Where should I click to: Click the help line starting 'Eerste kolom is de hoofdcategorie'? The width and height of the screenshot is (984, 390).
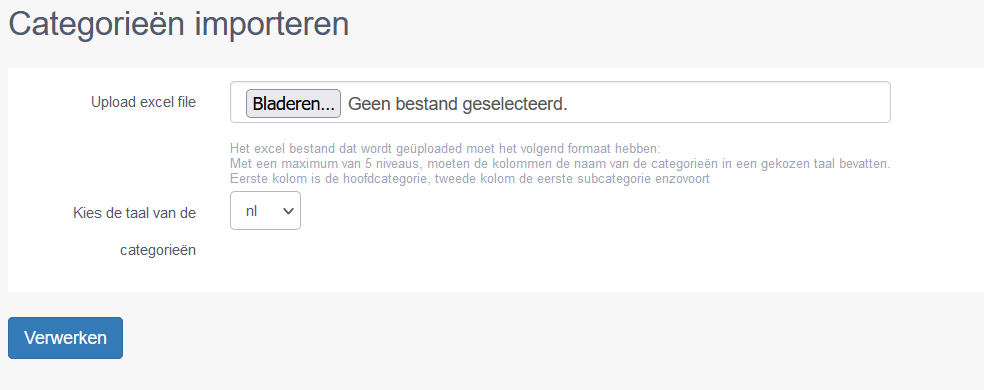[x=470, y=178]
